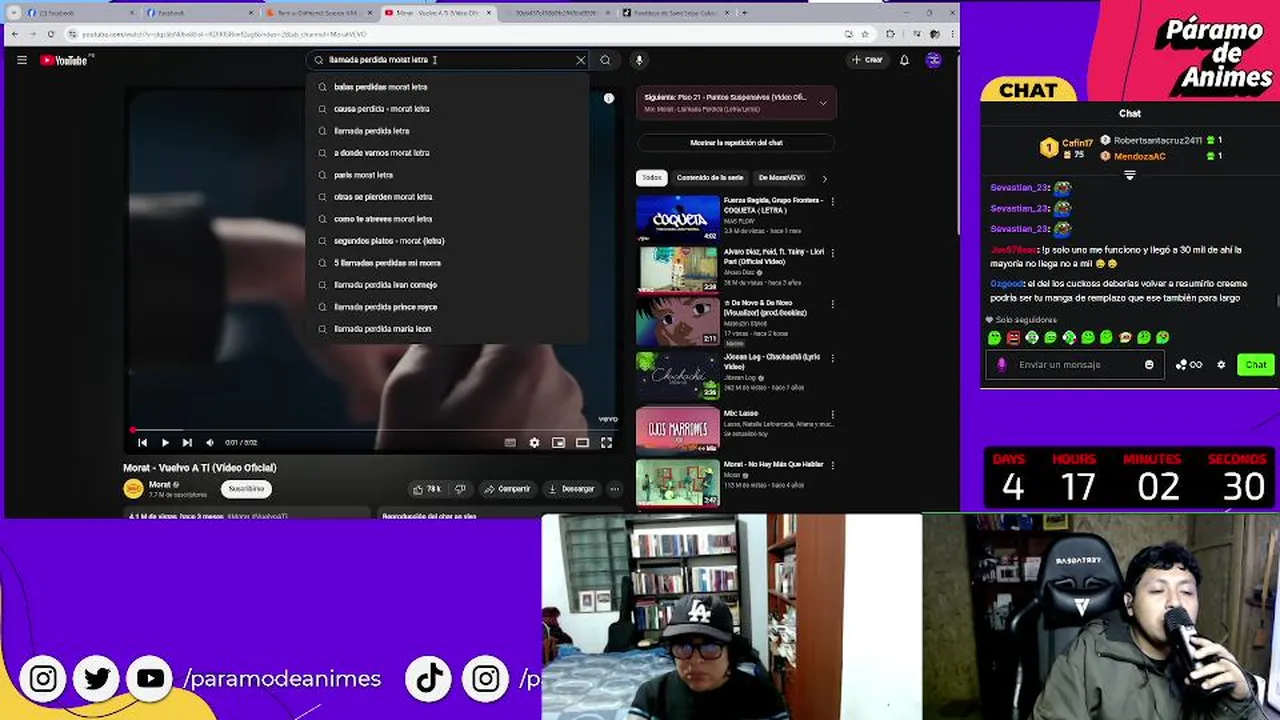Send message with green Chat button

(x=1256, y=365)
